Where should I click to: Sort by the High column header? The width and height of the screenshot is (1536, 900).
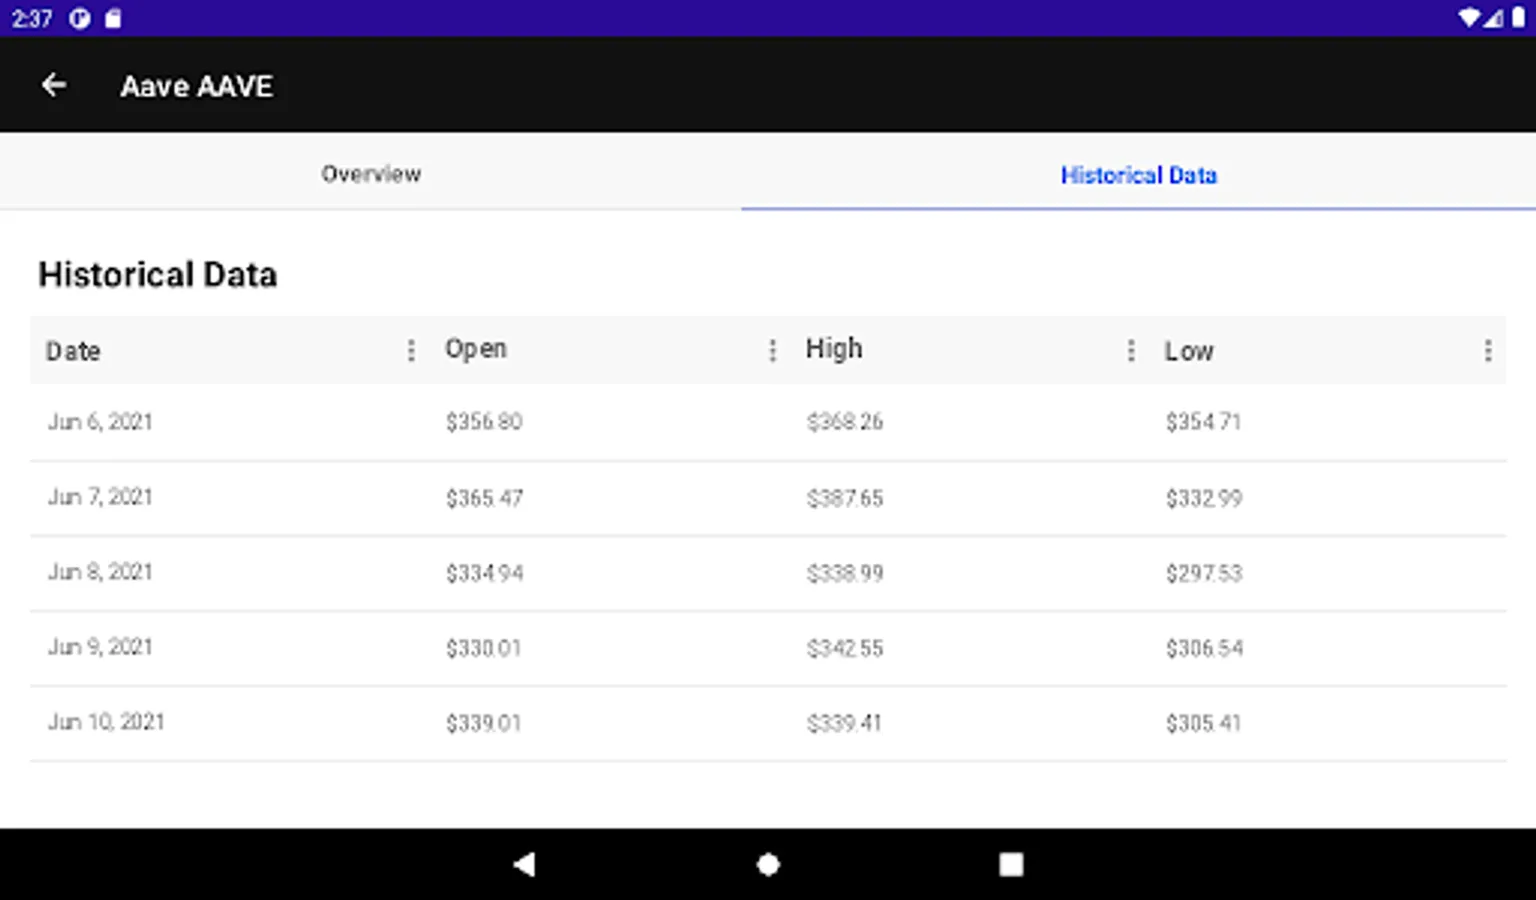click(834, 348)
